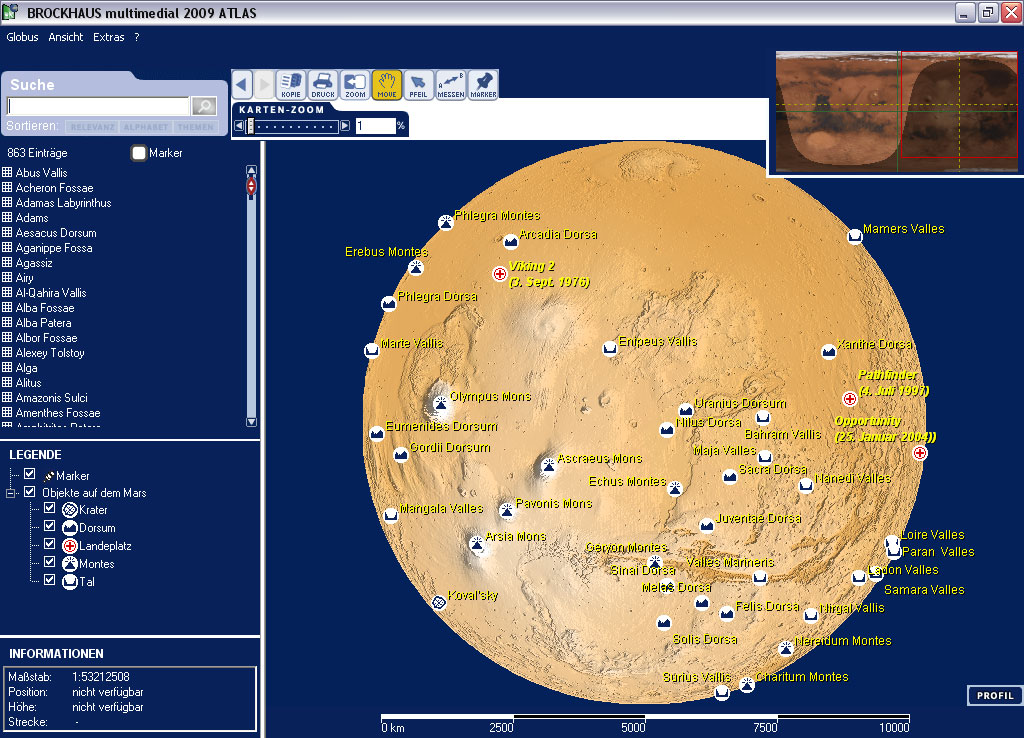Select Amazonis Sulci in the list
Image resolution: width=1024 pixels, height=738 pixels.
(x=51, y=398)
